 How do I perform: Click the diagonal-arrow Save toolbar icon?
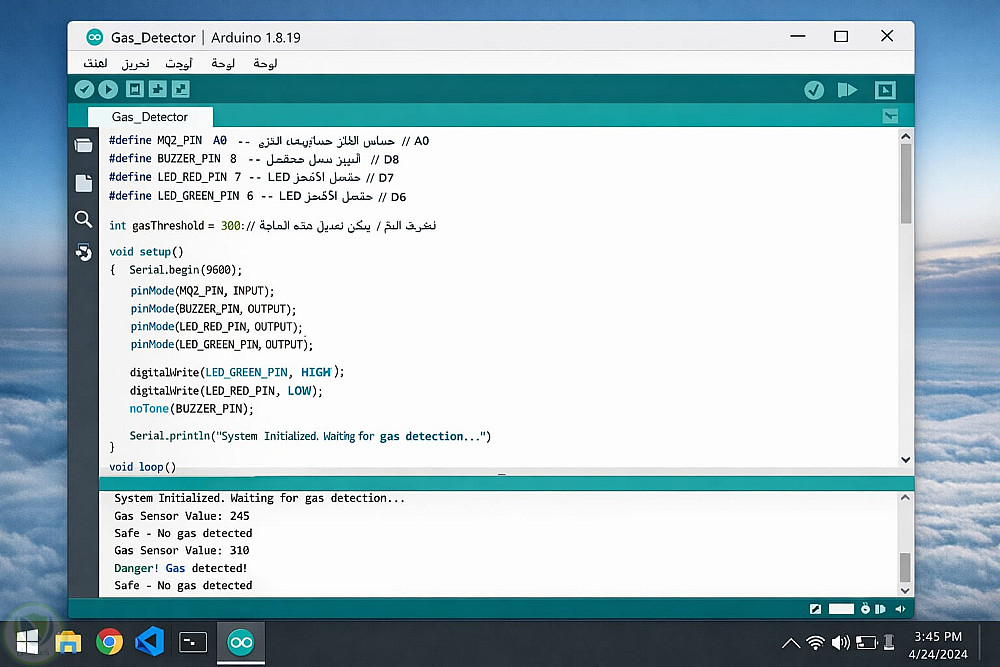click(x=180, y=89)
